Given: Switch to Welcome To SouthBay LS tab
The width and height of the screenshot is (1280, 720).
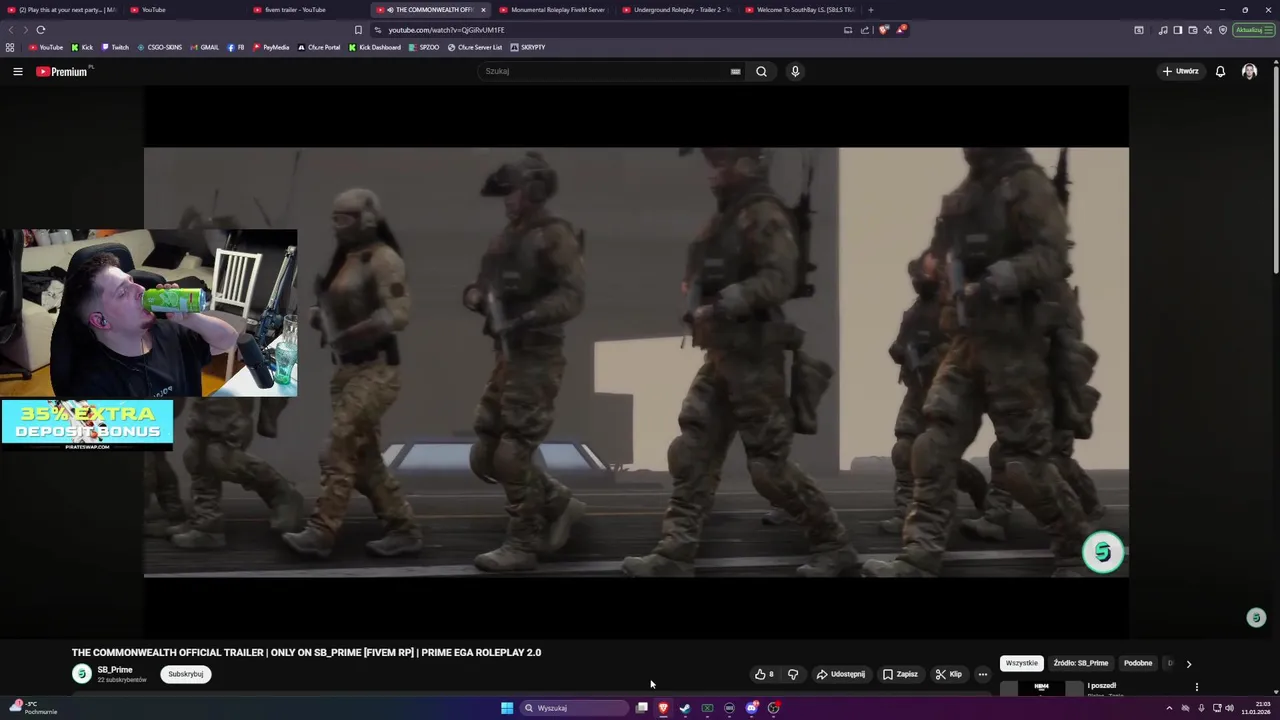Looking at the screenshot, I should click(800, 10).
